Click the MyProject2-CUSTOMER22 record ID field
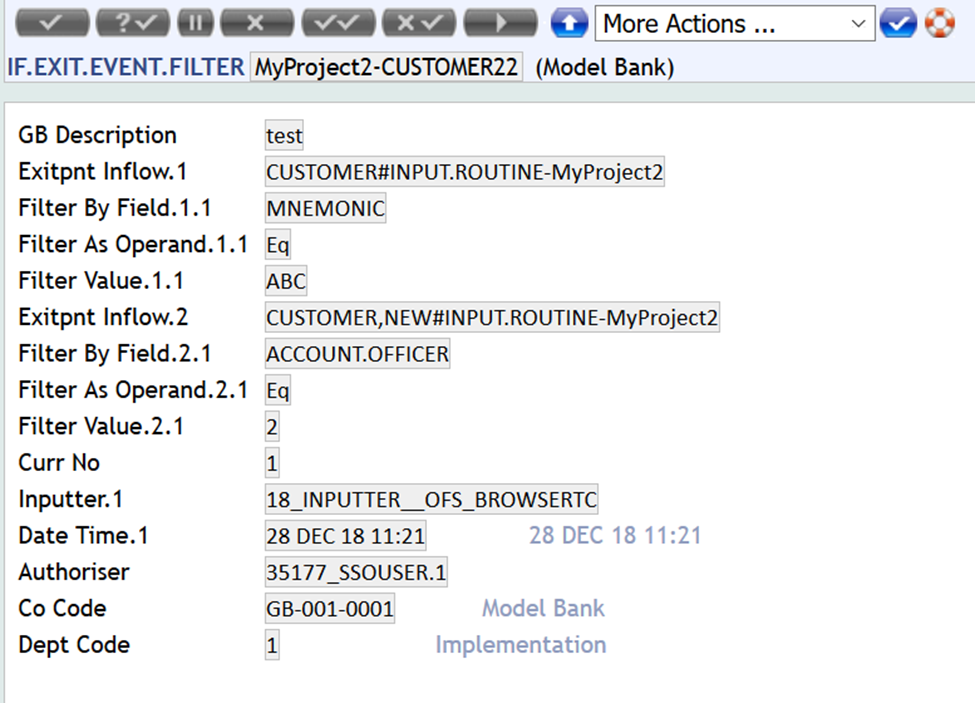The image size is (975, 703). (386, 68)
